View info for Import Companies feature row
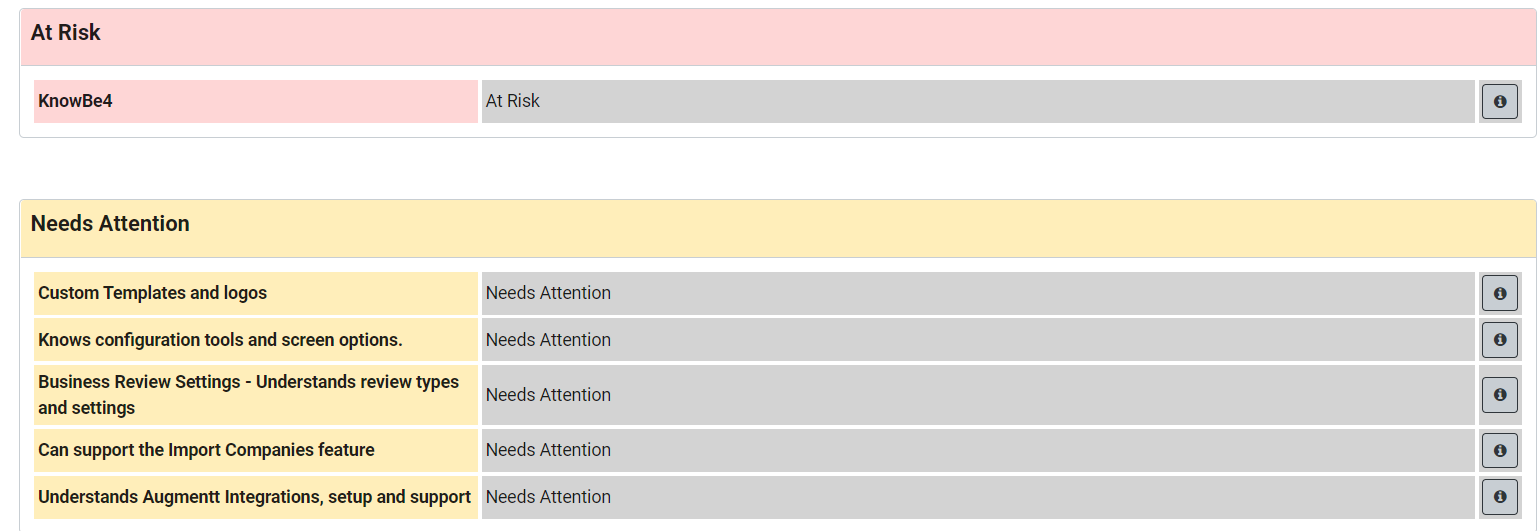Screen dimensions: 1539x531 pos(1499,451)
